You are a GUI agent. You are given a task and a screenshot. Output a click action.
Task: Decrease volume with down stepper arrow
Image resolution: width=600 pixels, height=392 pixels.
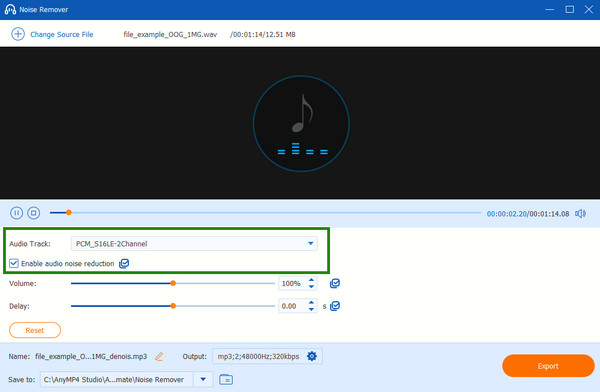coord(311,287)
